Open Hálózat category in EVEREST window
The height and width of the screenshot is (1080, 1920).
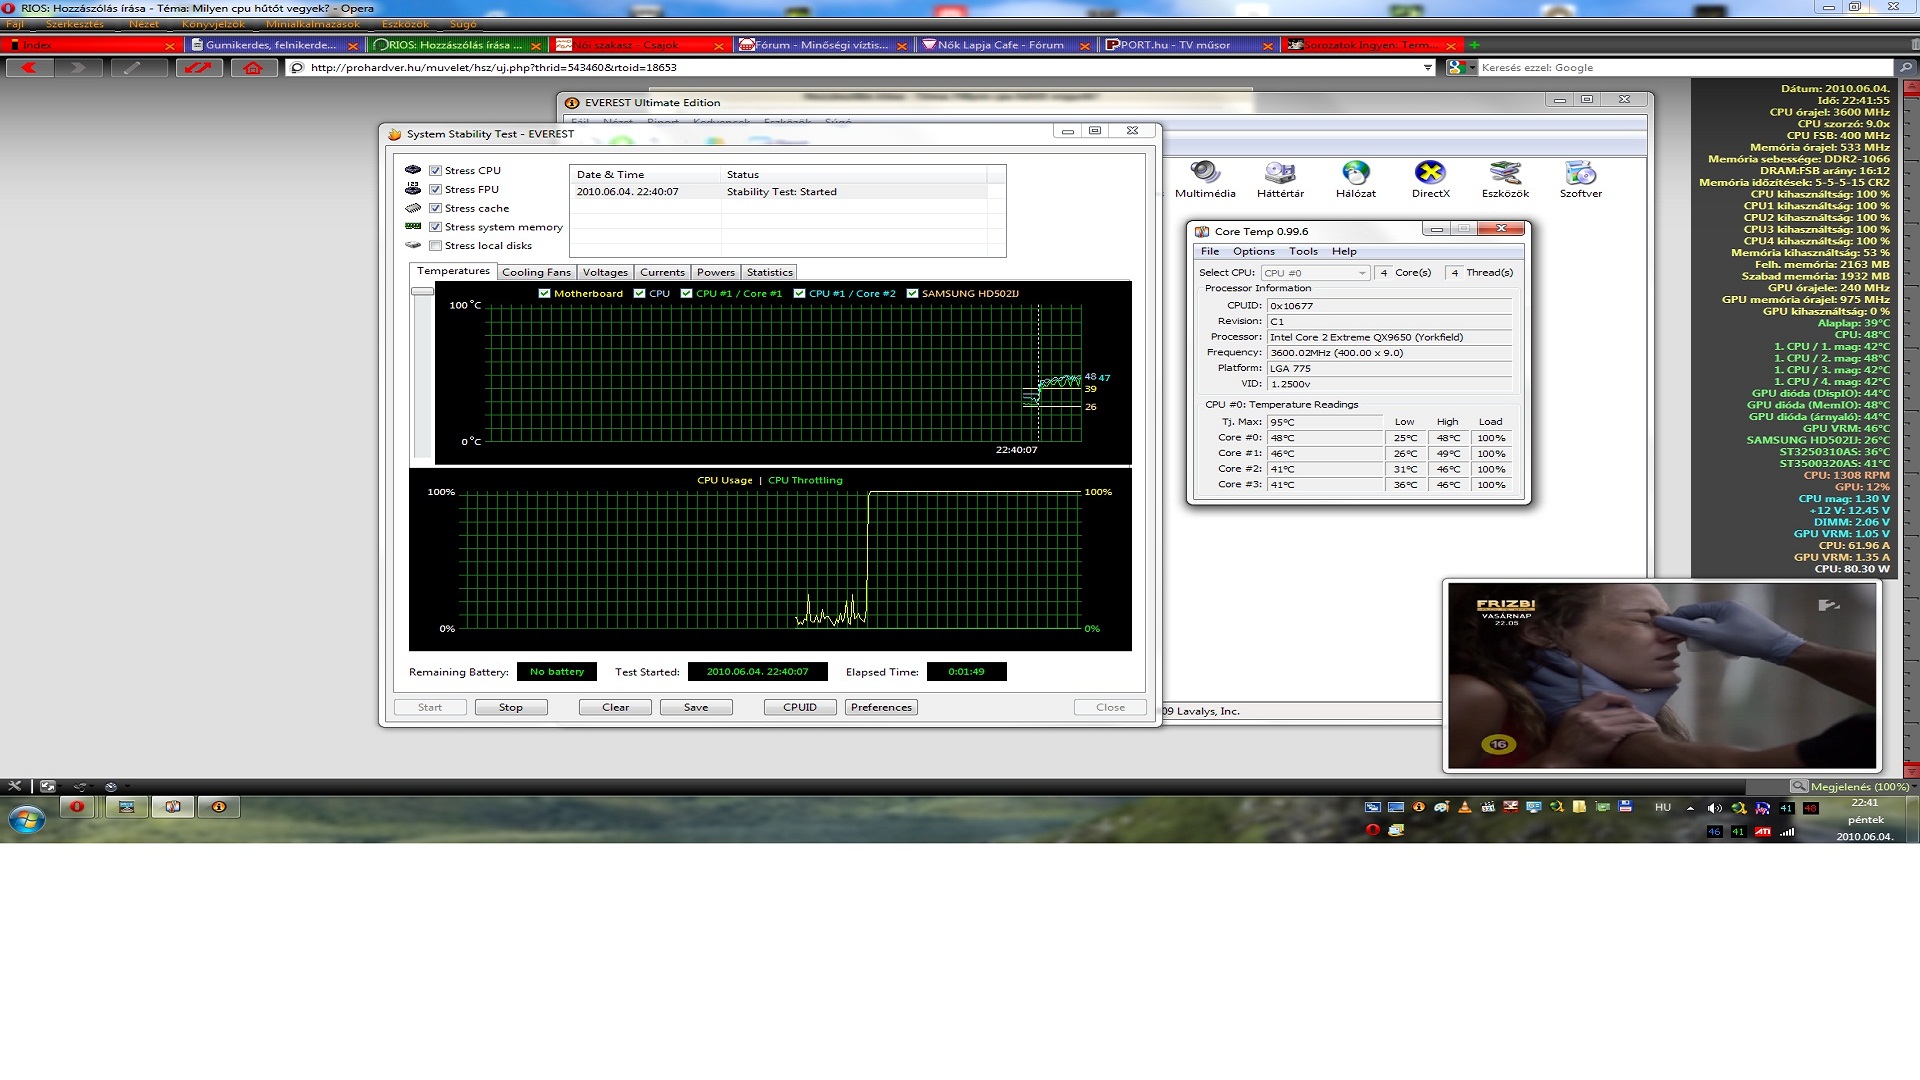point(1356,180)
